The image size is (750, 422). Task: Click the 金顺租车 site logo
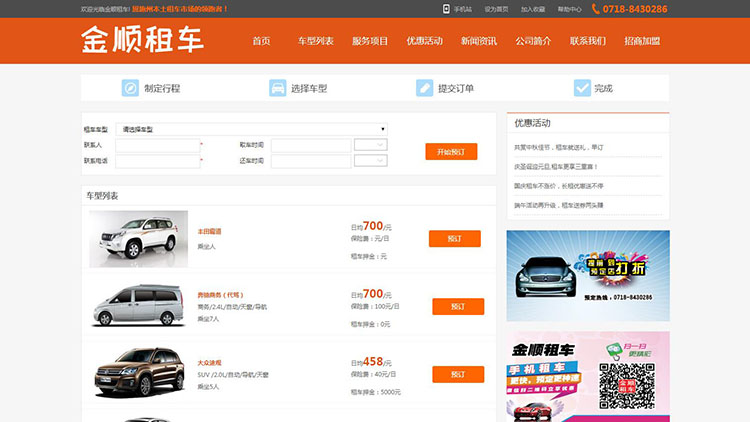[x=142, y=40]
